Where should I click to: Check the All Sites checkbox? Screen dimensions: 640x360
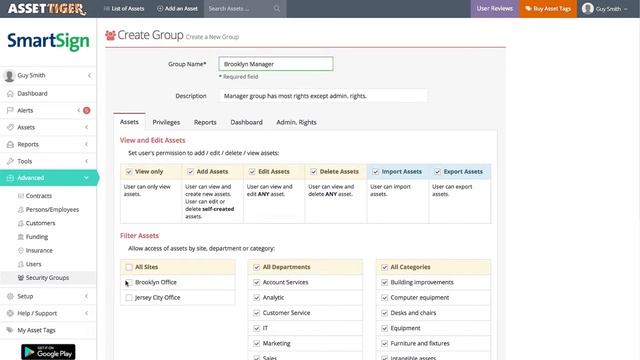(x=129, y=267)
